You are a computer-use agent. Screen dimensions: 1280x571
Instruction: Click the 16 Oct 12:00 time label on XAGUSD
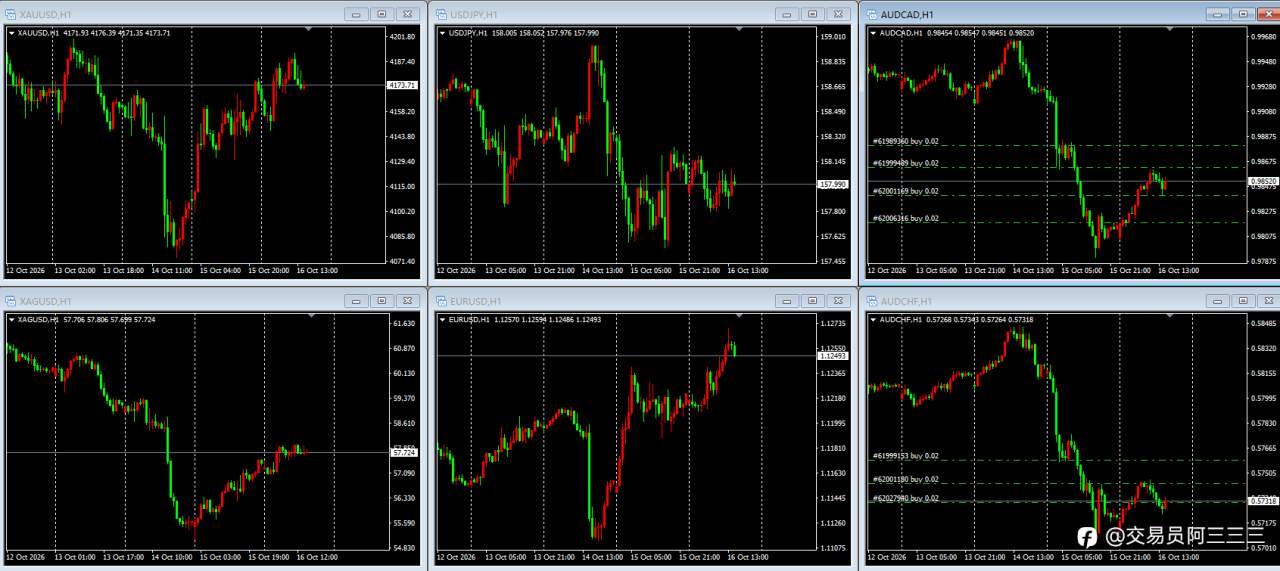pos(317,557)
